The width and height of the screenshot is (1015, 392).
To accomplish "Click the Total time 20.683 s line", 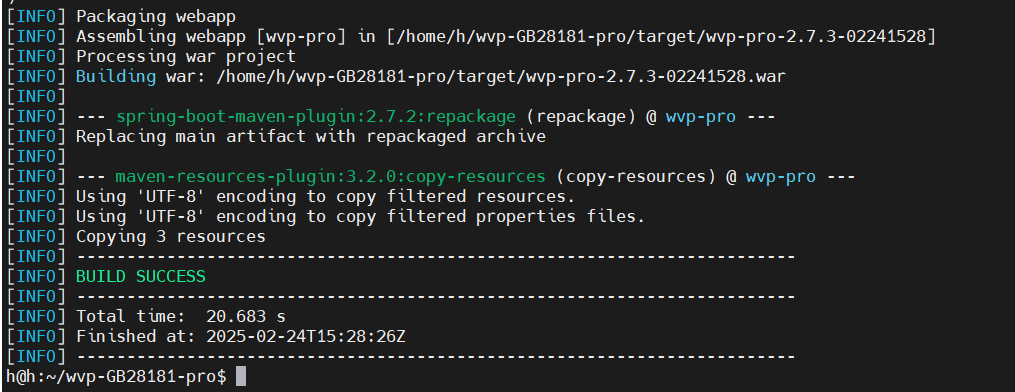I will pos(181,316).
